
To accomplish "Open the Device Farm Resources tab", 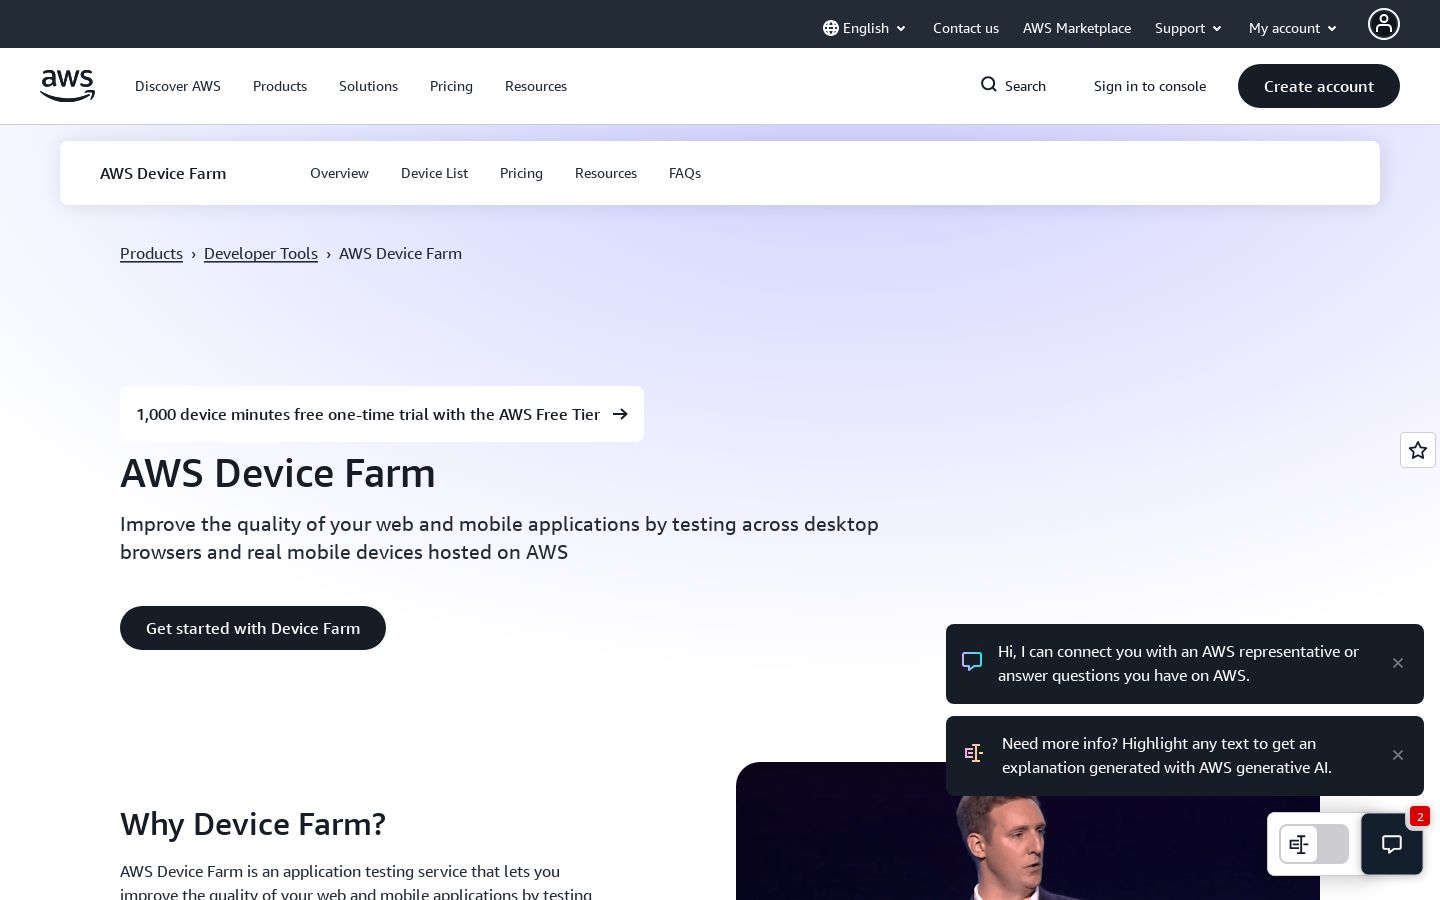I will (x=606, y=173).
